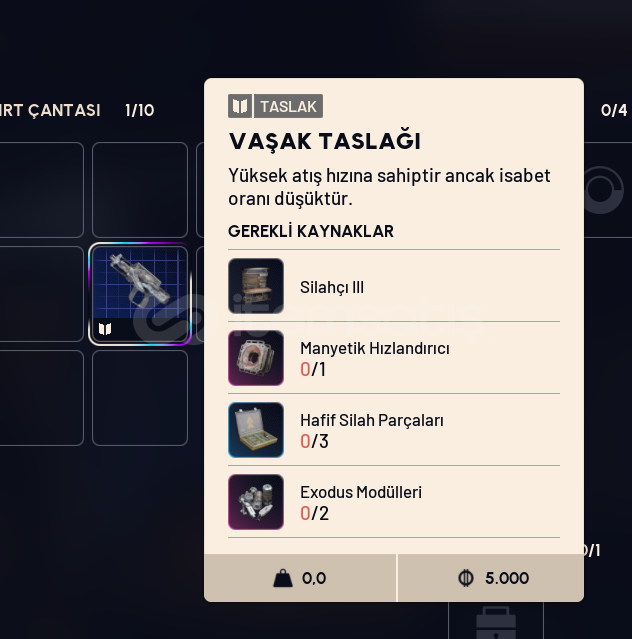Click the weight bag icon
Viewport: 632px width, 639px height.
click(283, 578)
